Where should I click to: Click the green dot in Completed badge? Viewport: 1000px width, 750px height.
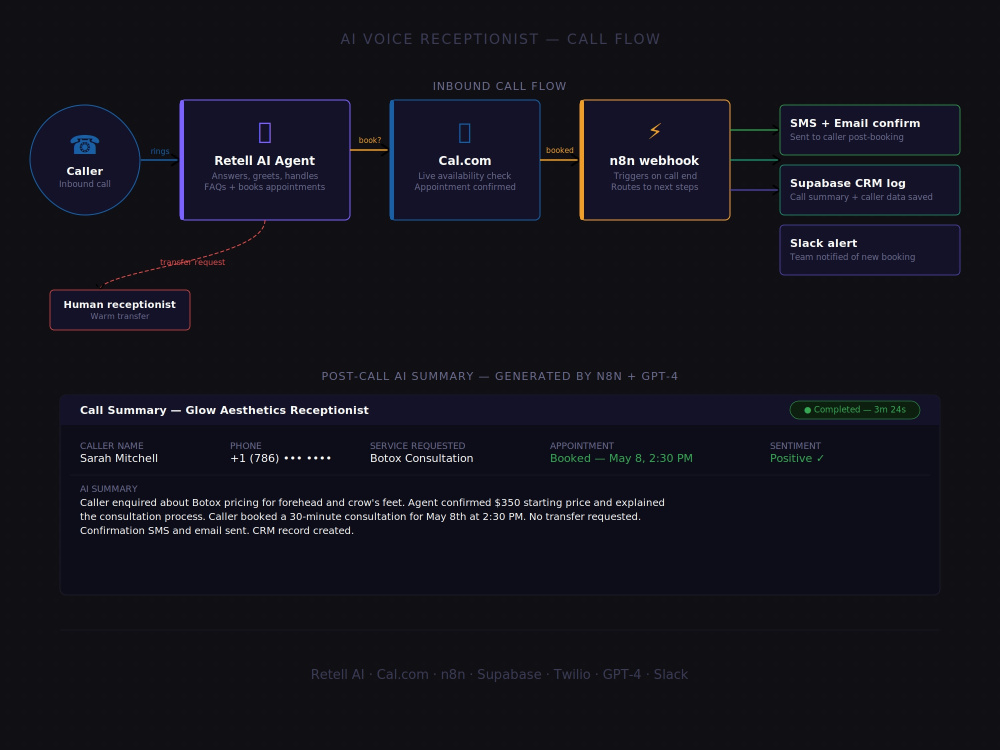click(x=807, y=410)
